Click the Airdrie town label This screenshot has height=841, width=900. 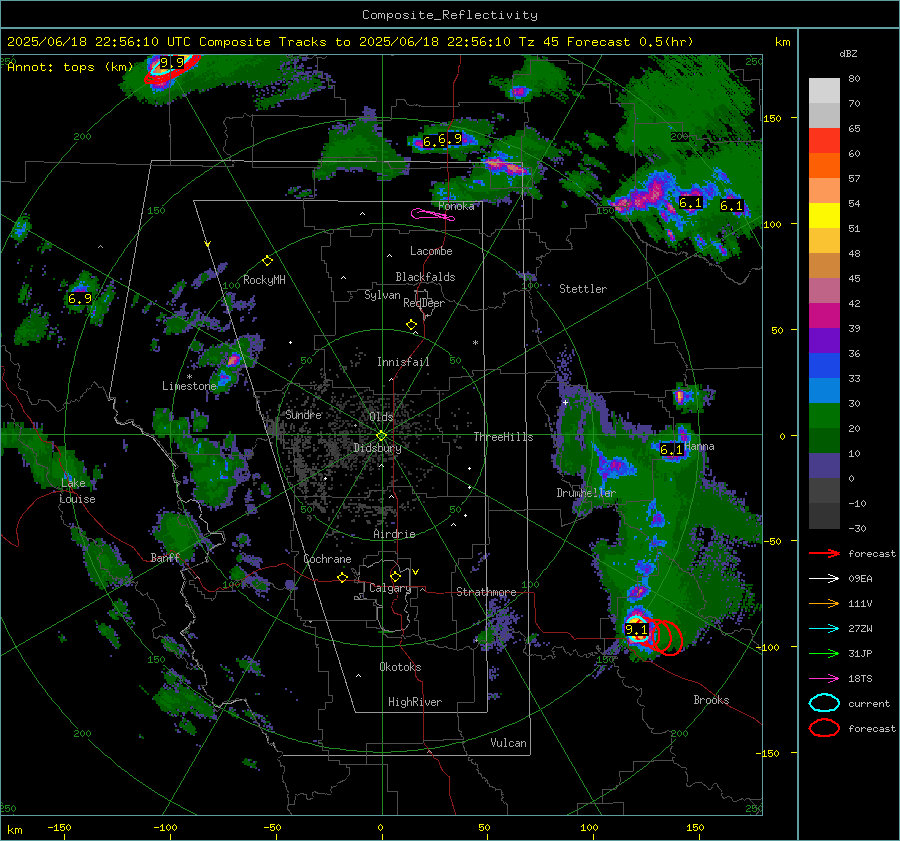click(394, 534)
